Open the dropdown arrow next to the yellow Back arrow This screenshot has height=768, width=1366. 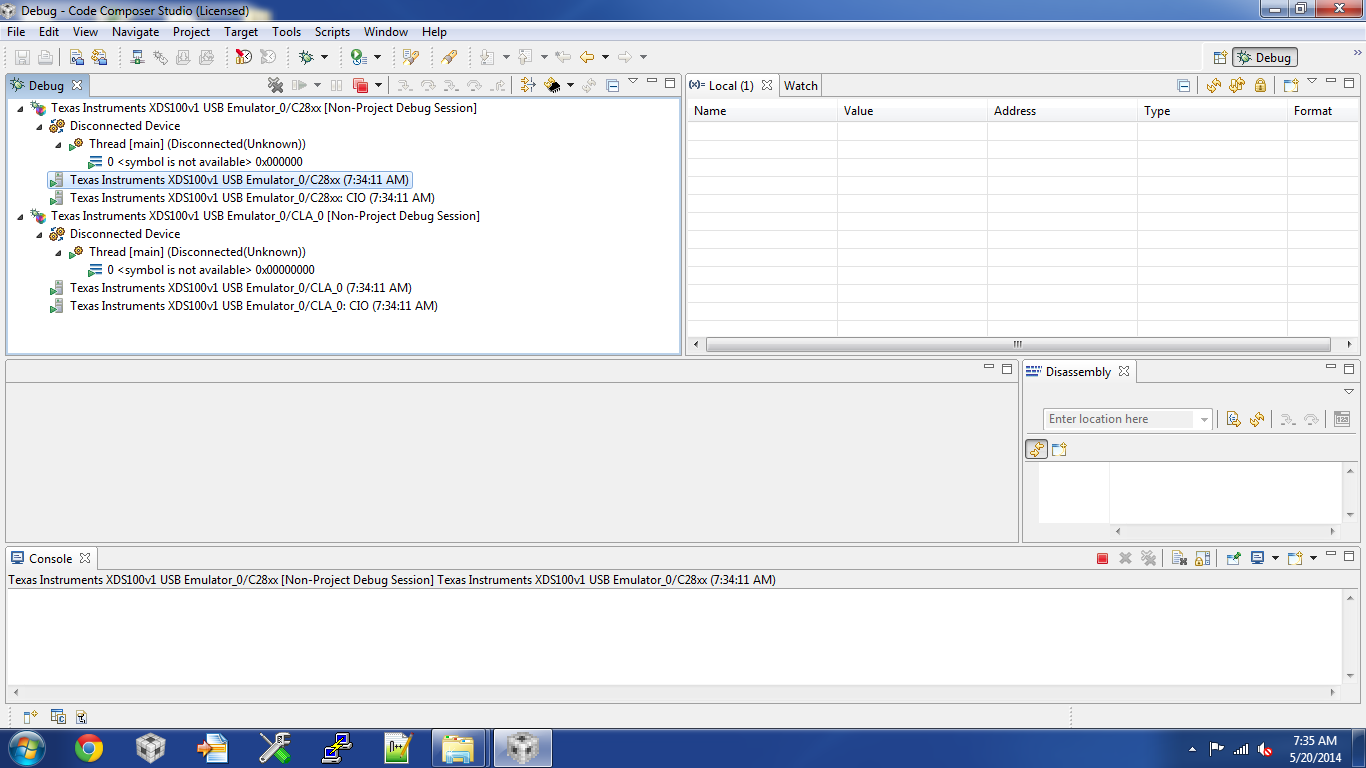(x=605, y=57)
